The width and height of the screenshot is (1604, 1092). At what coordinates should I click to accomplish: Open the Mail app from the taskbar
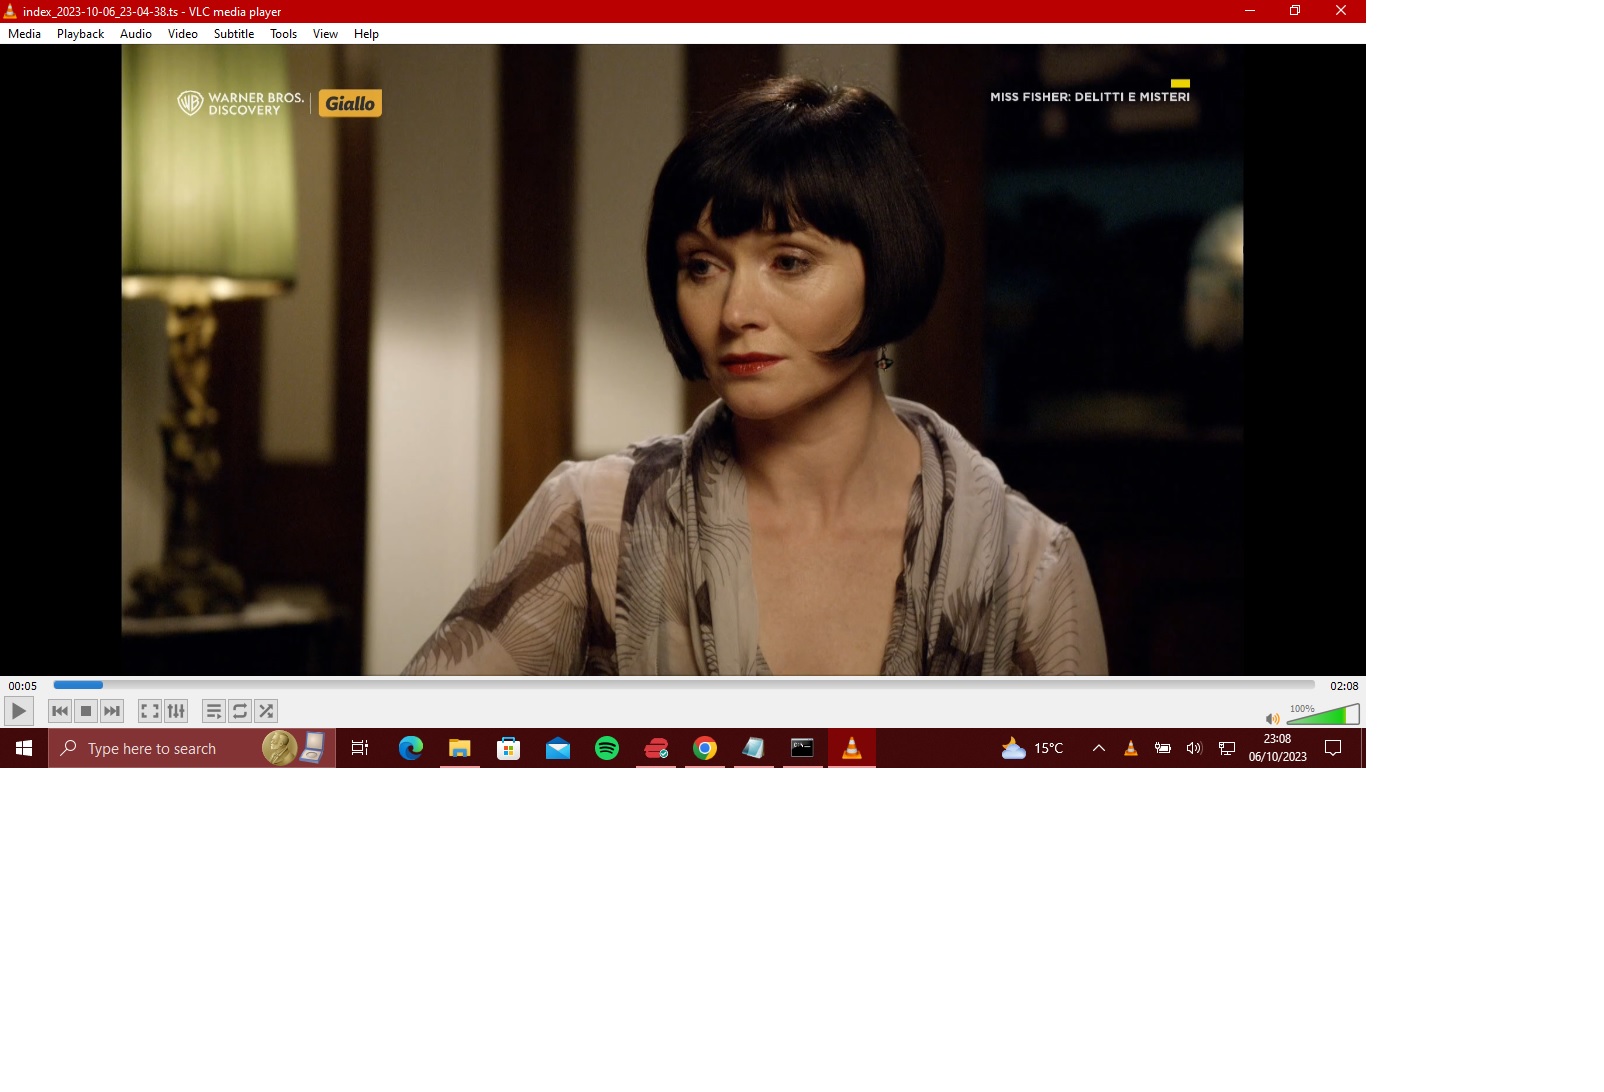pyautogui.click(x=557, y=748)
